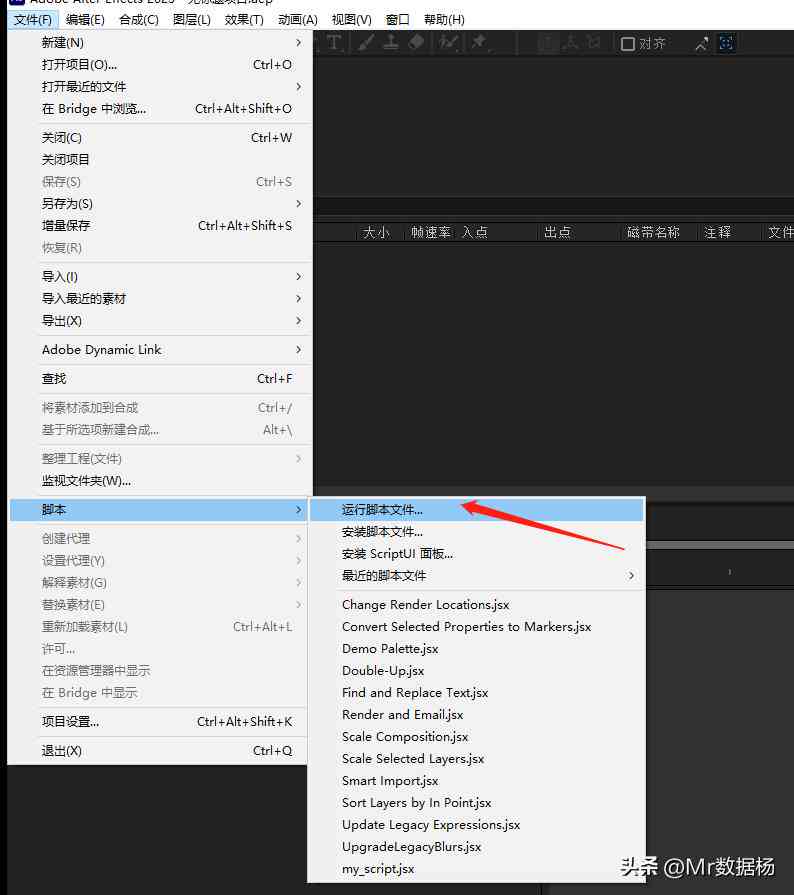Choose 监视文件夹(W)... menu item

(x=160, y=481)
